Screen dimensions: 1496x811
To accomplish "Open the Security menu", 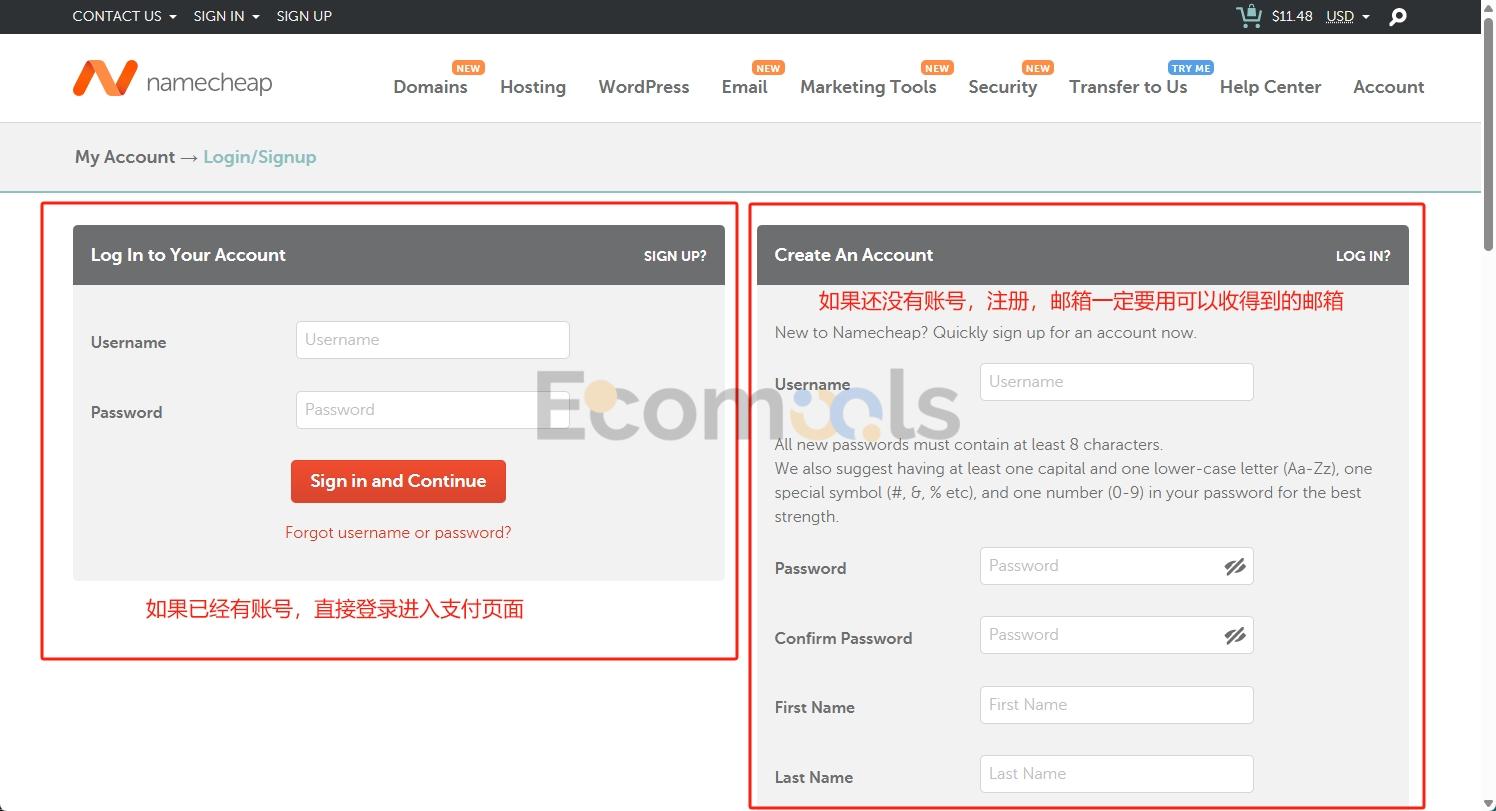I will click(1003, 87).
